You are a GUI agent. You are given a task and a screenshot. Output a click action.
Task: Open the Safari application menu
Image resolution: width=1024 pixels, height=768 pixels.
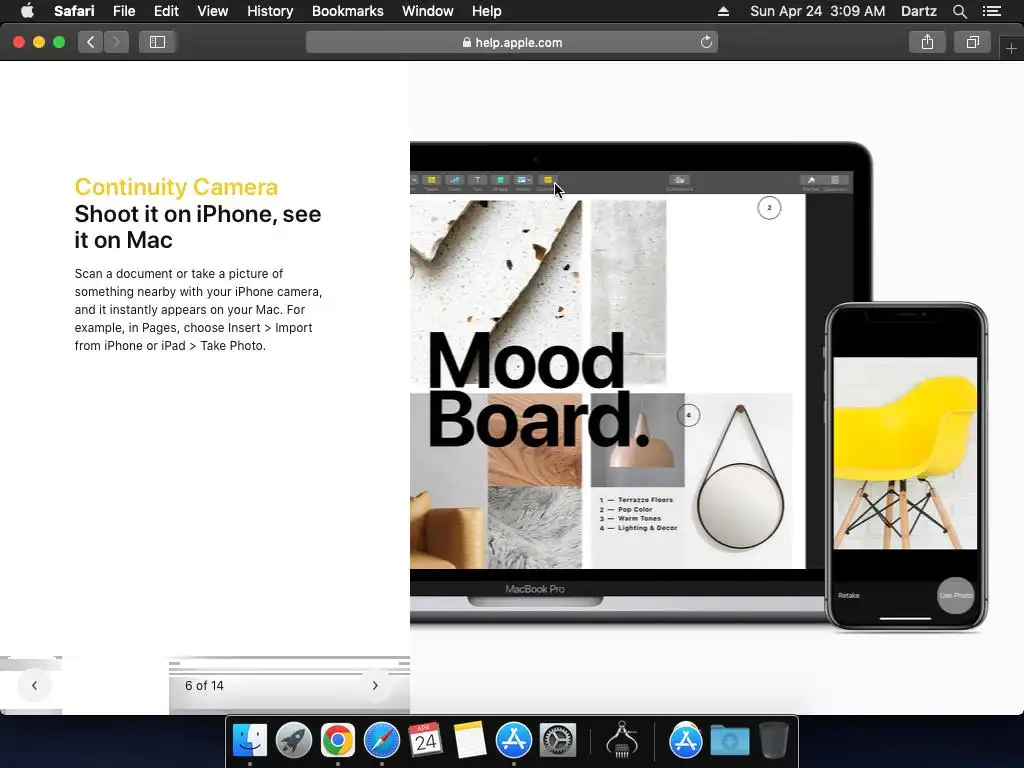(x=74, y=11)
